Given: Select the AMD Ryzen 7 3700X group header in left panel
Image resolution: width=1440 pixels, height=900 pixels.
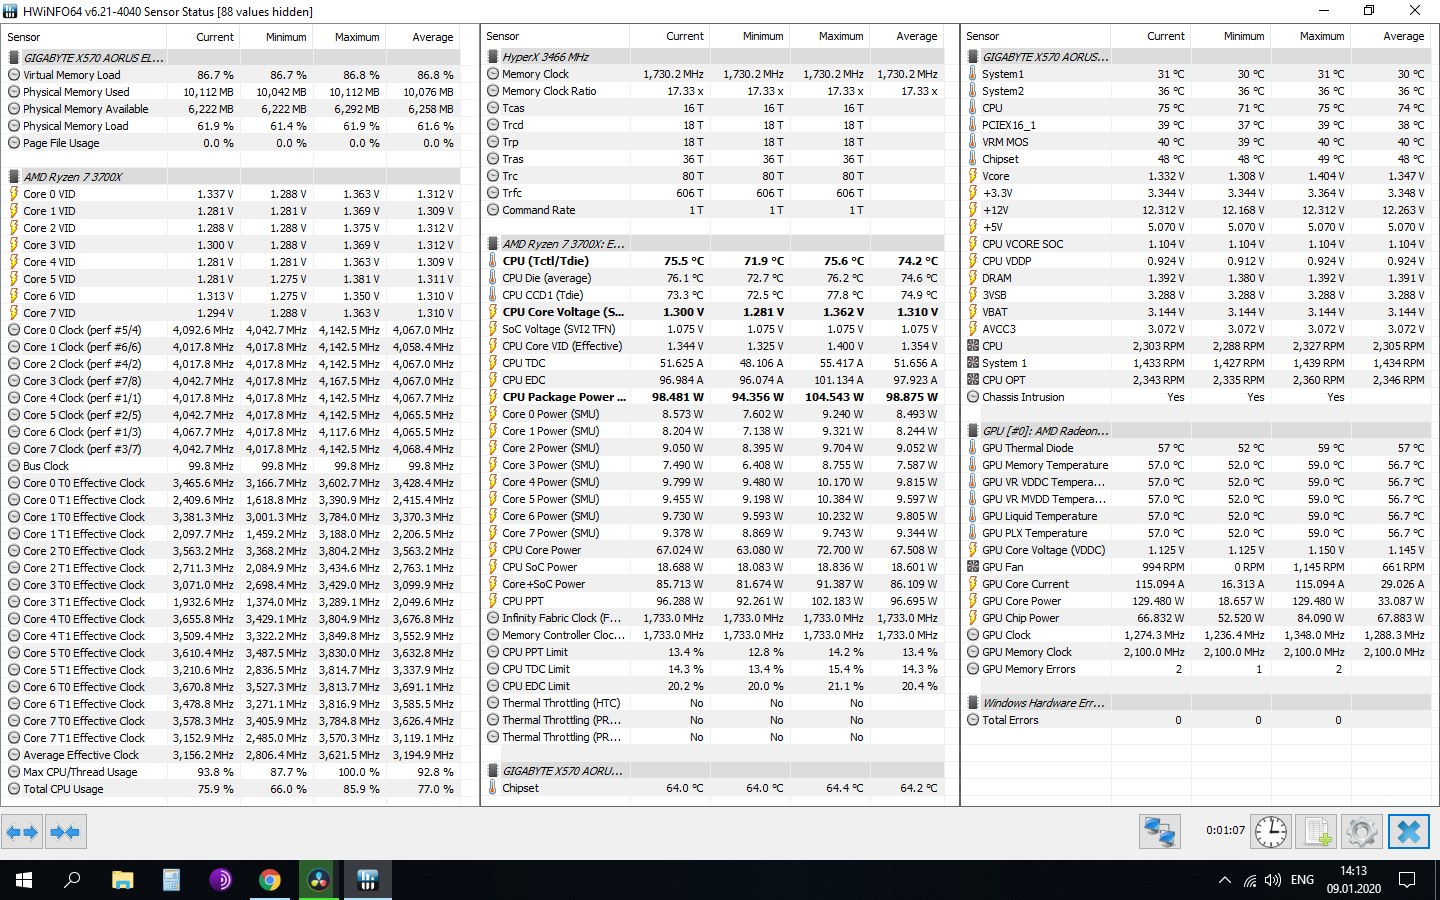Looking at the screenshot, I should coord(231,177).
